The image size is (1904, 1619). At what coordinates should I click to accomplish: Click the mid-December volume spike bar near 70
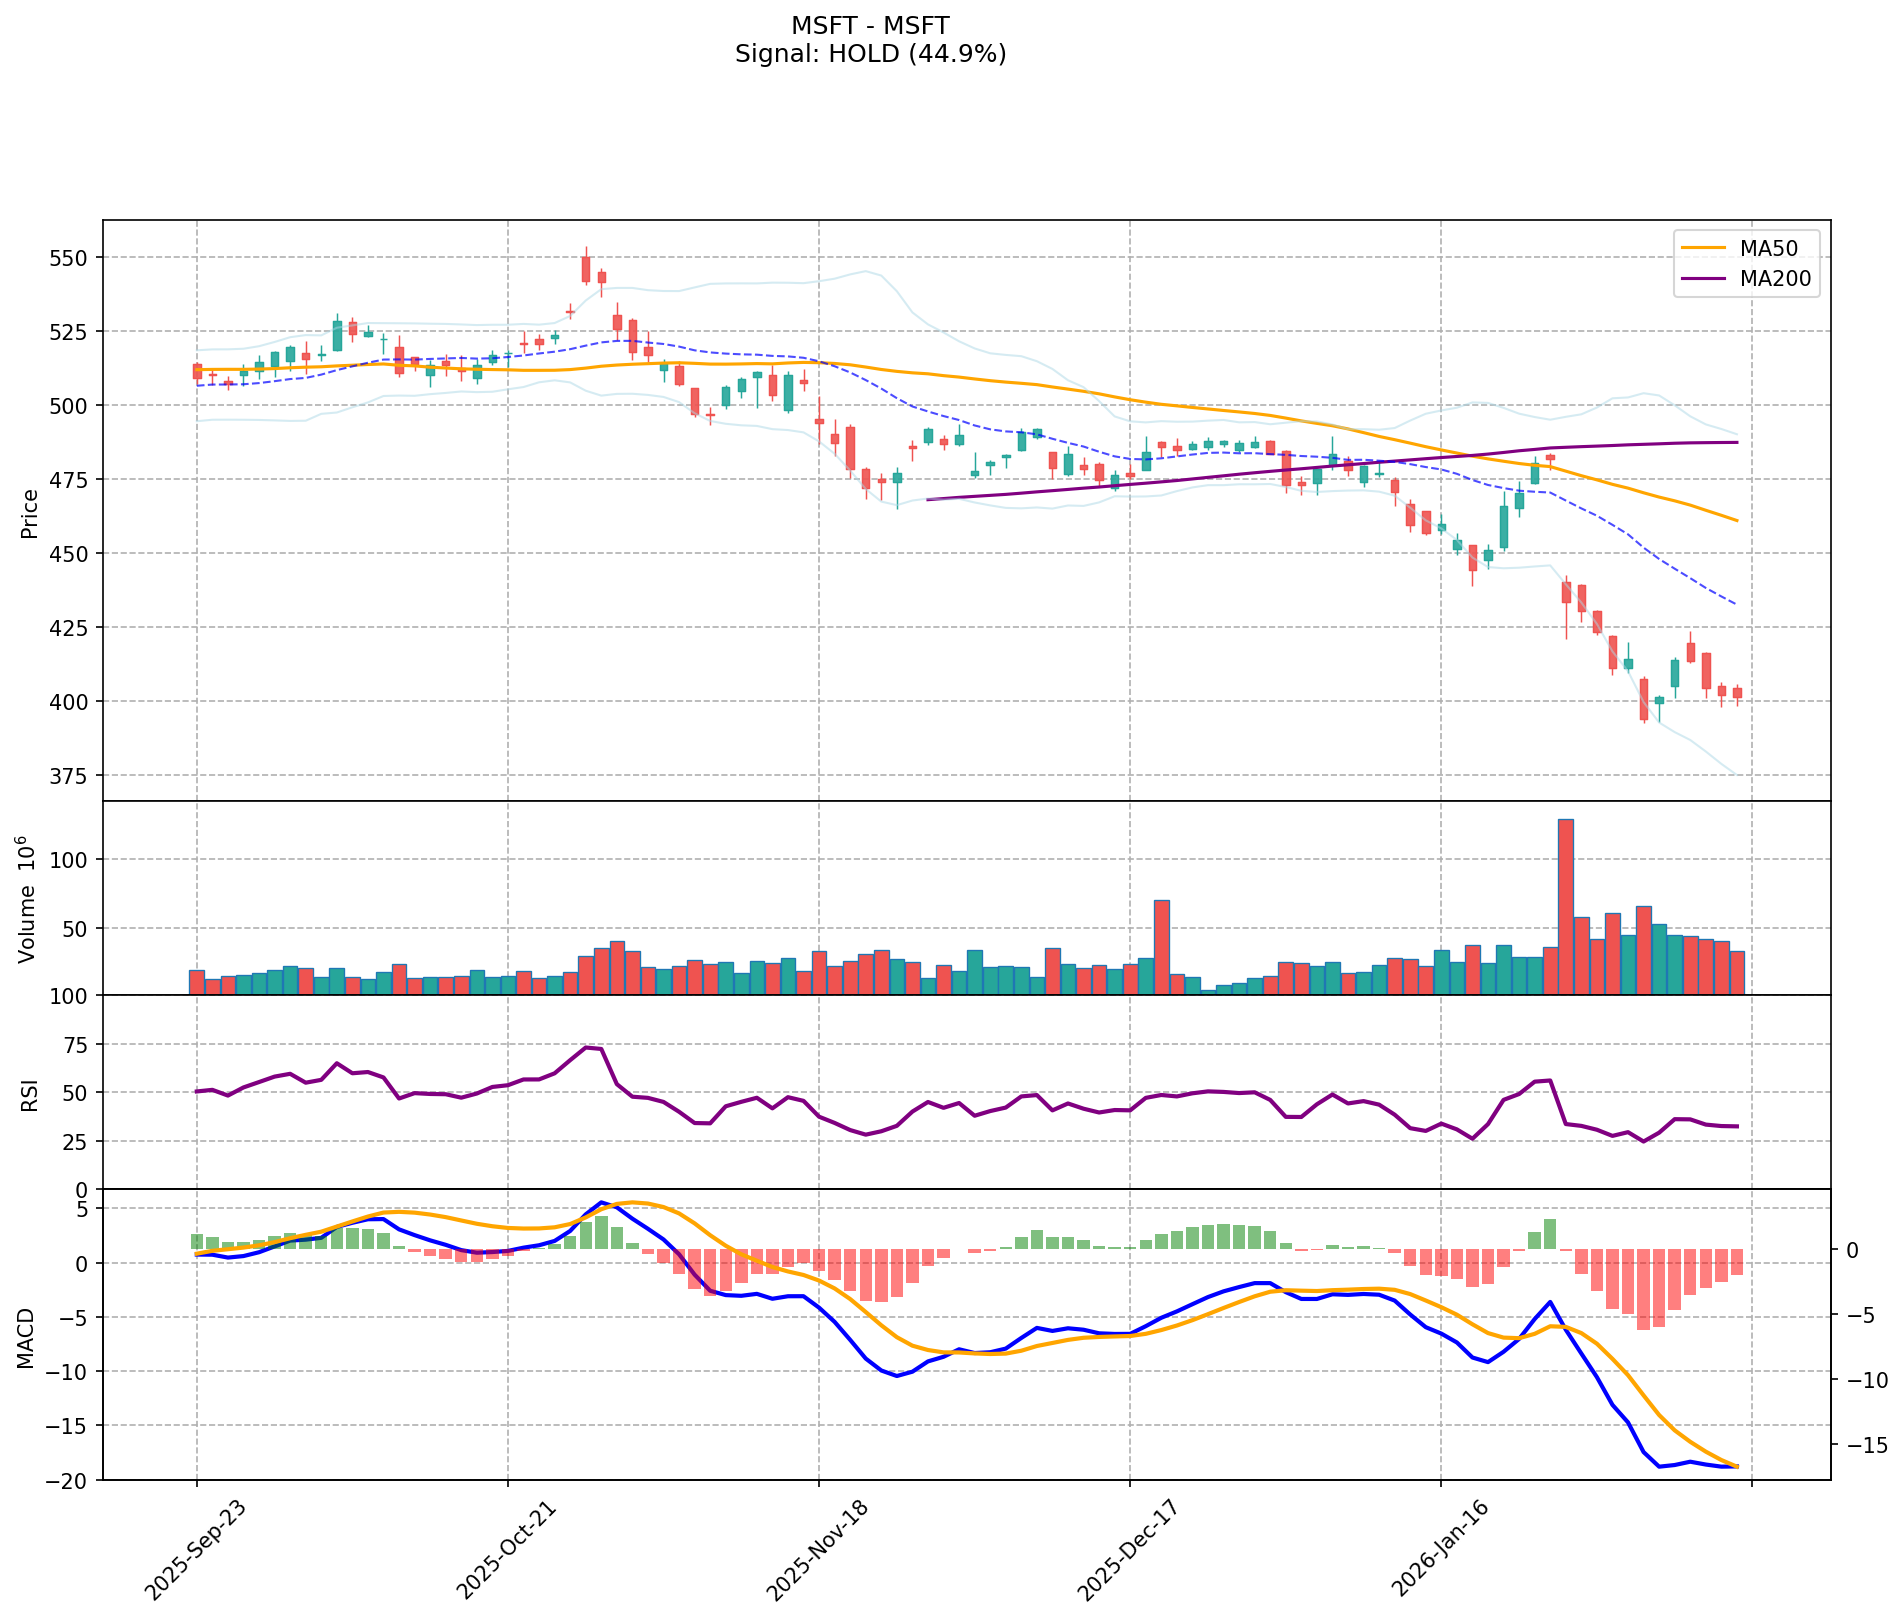pos(1161,947)
